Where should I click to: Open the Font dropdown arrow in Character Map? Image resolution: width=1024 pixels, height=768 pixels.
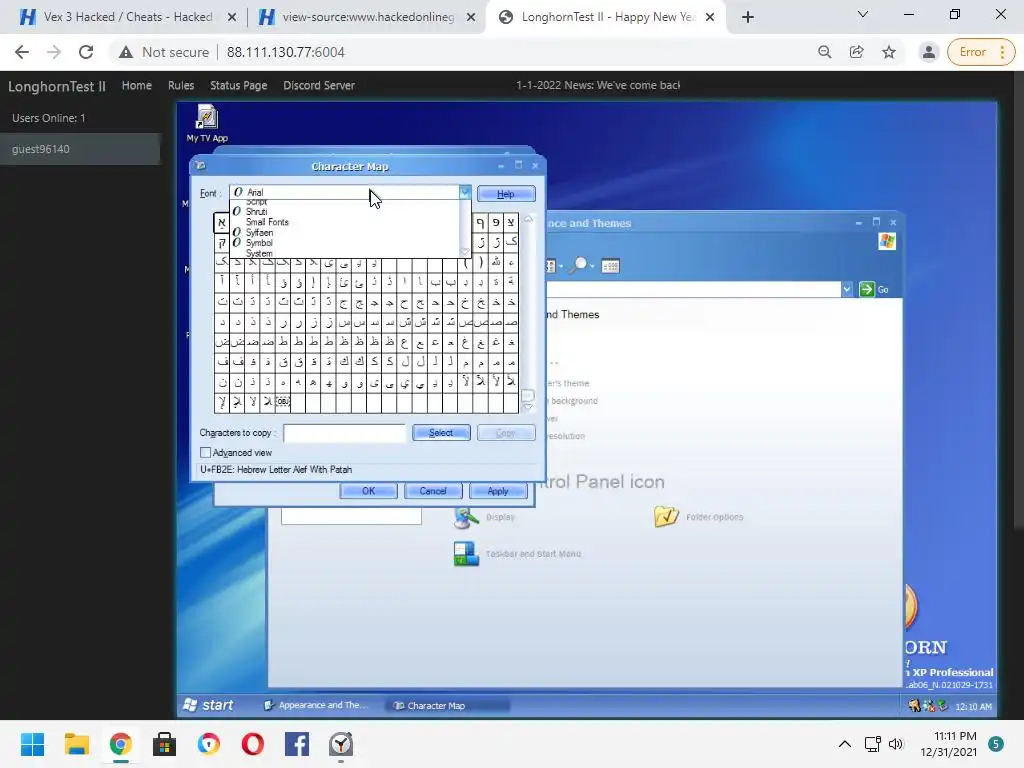click(x=464, y=192)
